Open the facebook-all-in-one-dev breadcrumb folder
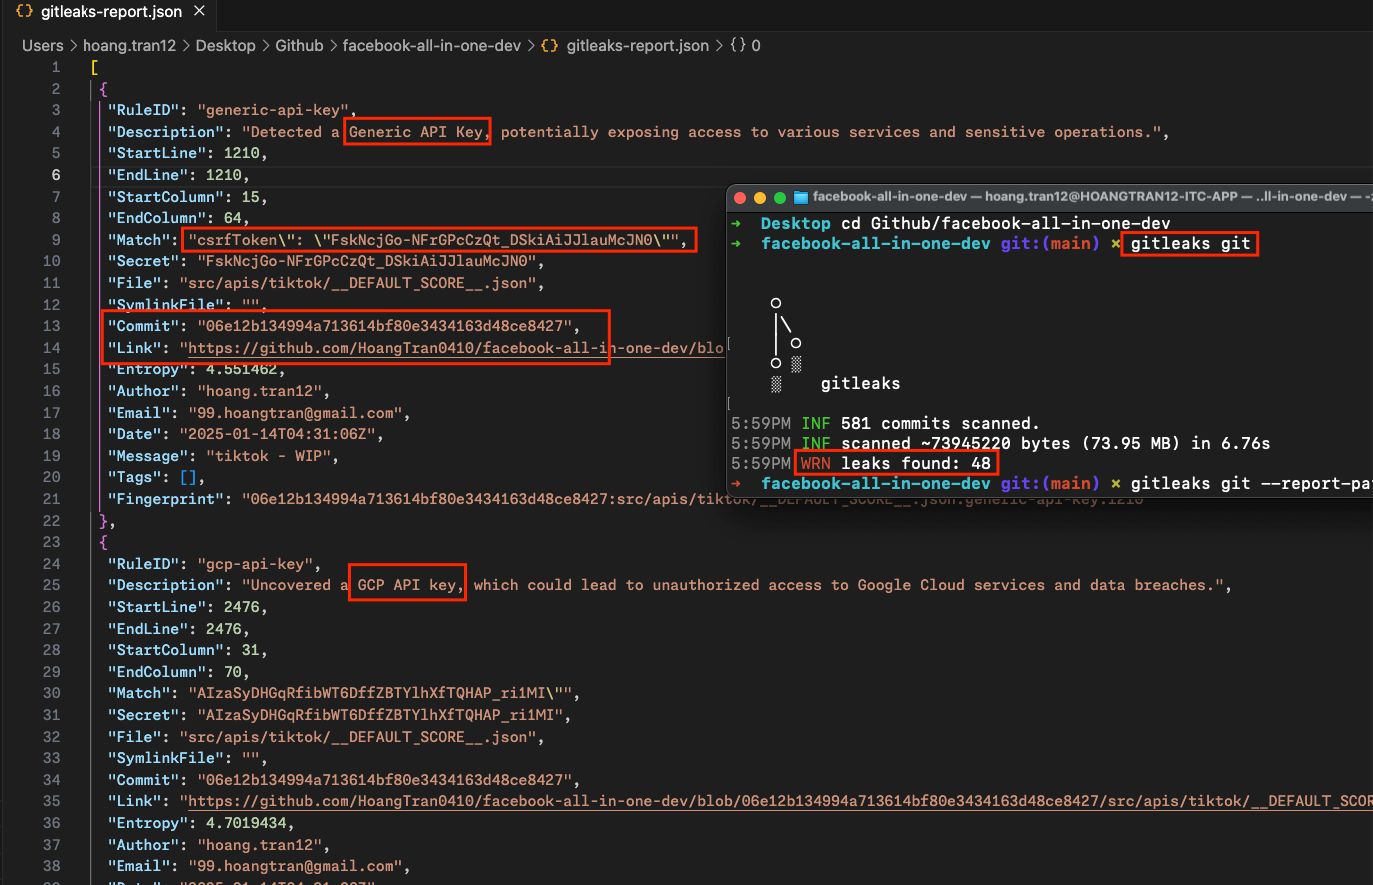 pos(431,45)
